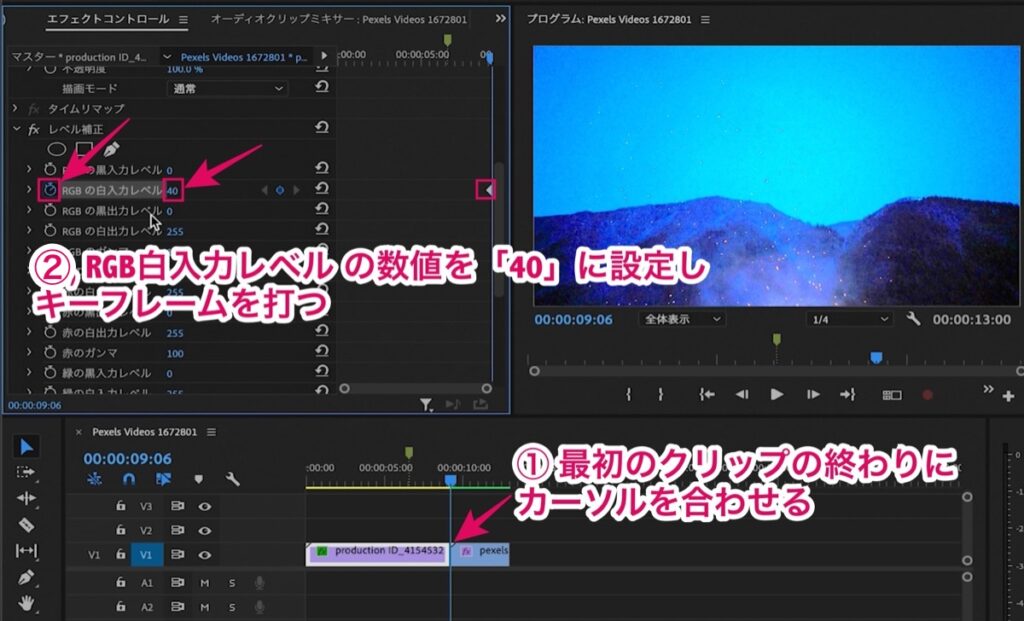
Task: Step back one frame in program monitor
Action: pos(742,394)
